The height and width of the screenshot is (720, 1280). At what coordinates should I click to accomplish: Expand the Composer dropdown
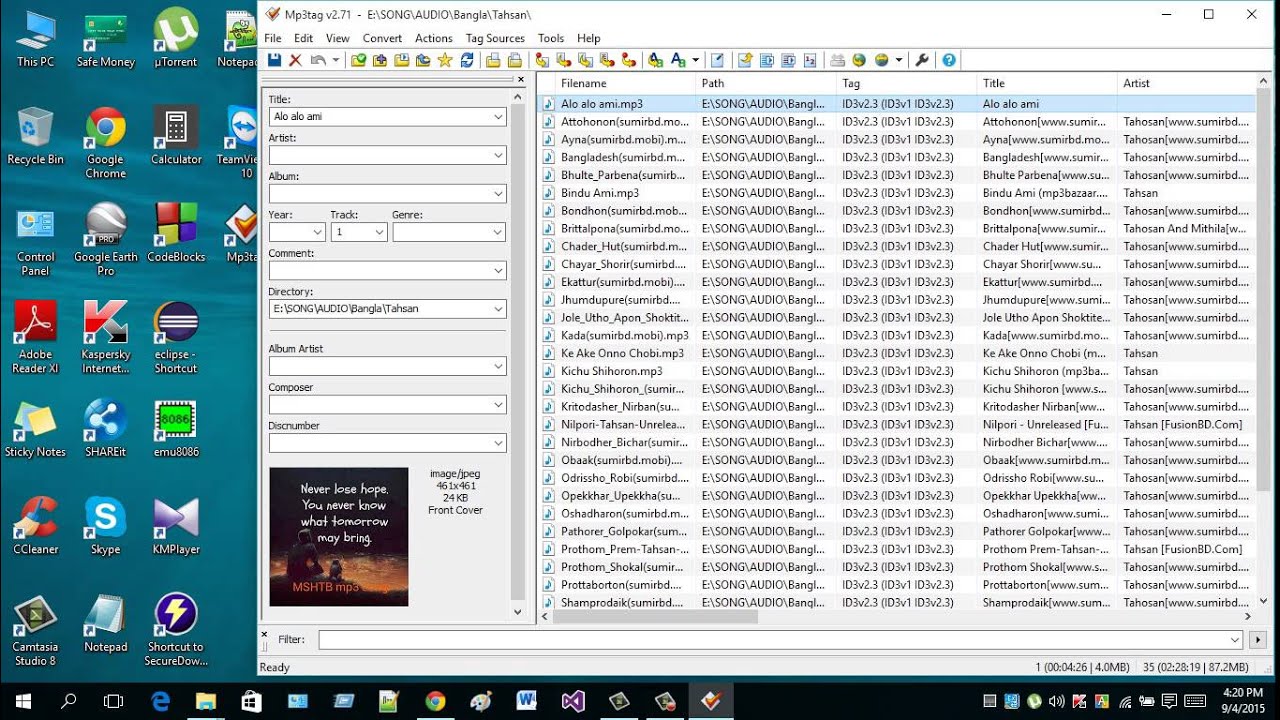[x=498, y=405]
